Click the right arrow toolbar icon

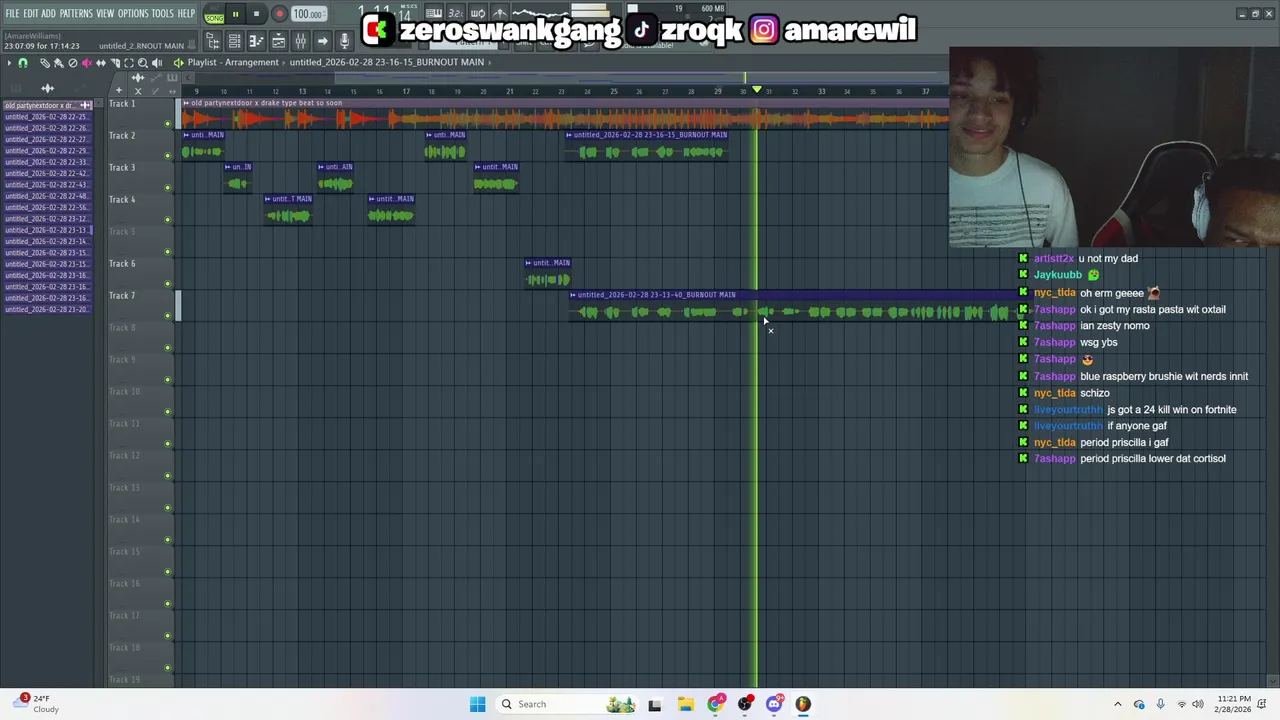tap(322, 40)
